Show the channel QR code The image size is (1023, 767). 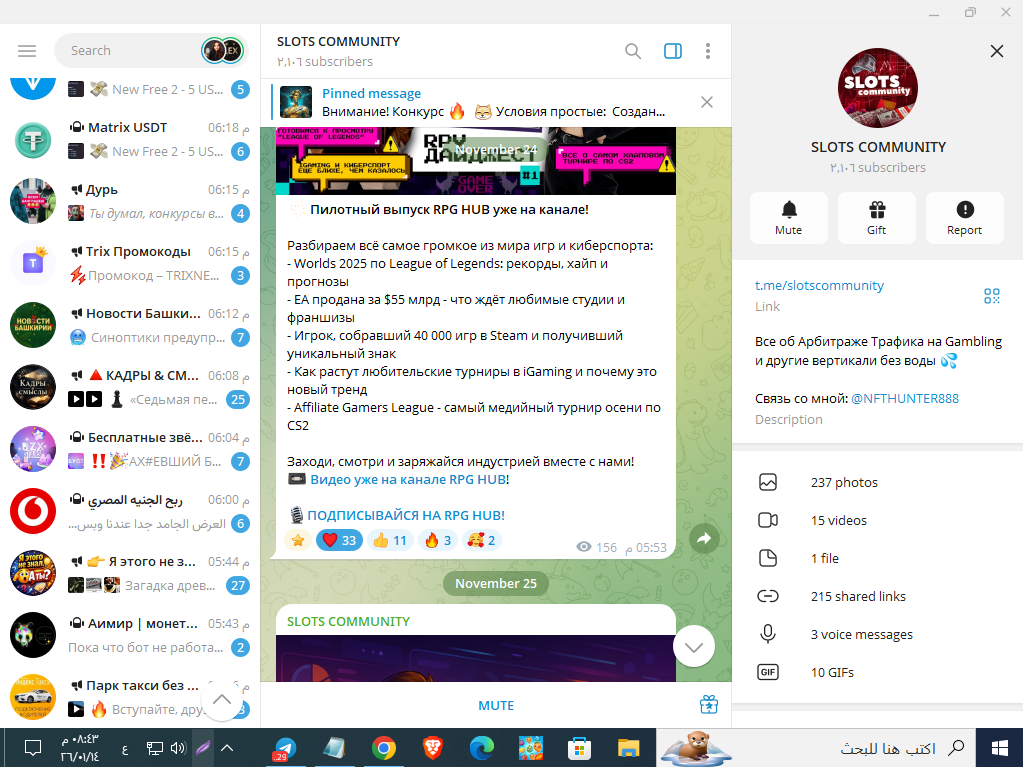[992, 296]
